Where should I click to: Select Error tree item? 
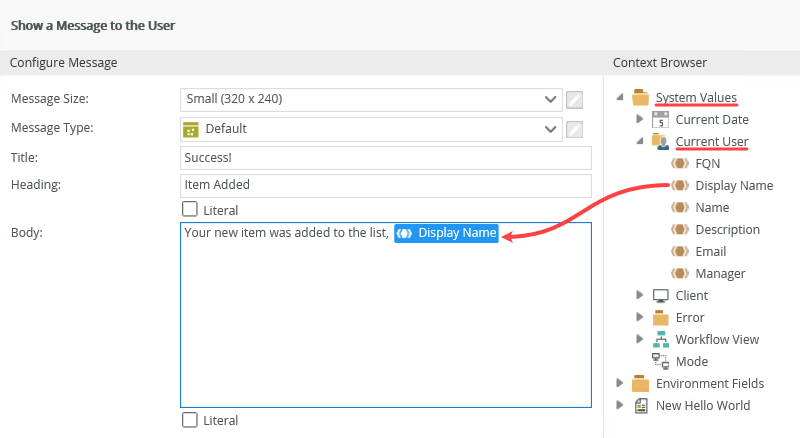coord(690,318)
